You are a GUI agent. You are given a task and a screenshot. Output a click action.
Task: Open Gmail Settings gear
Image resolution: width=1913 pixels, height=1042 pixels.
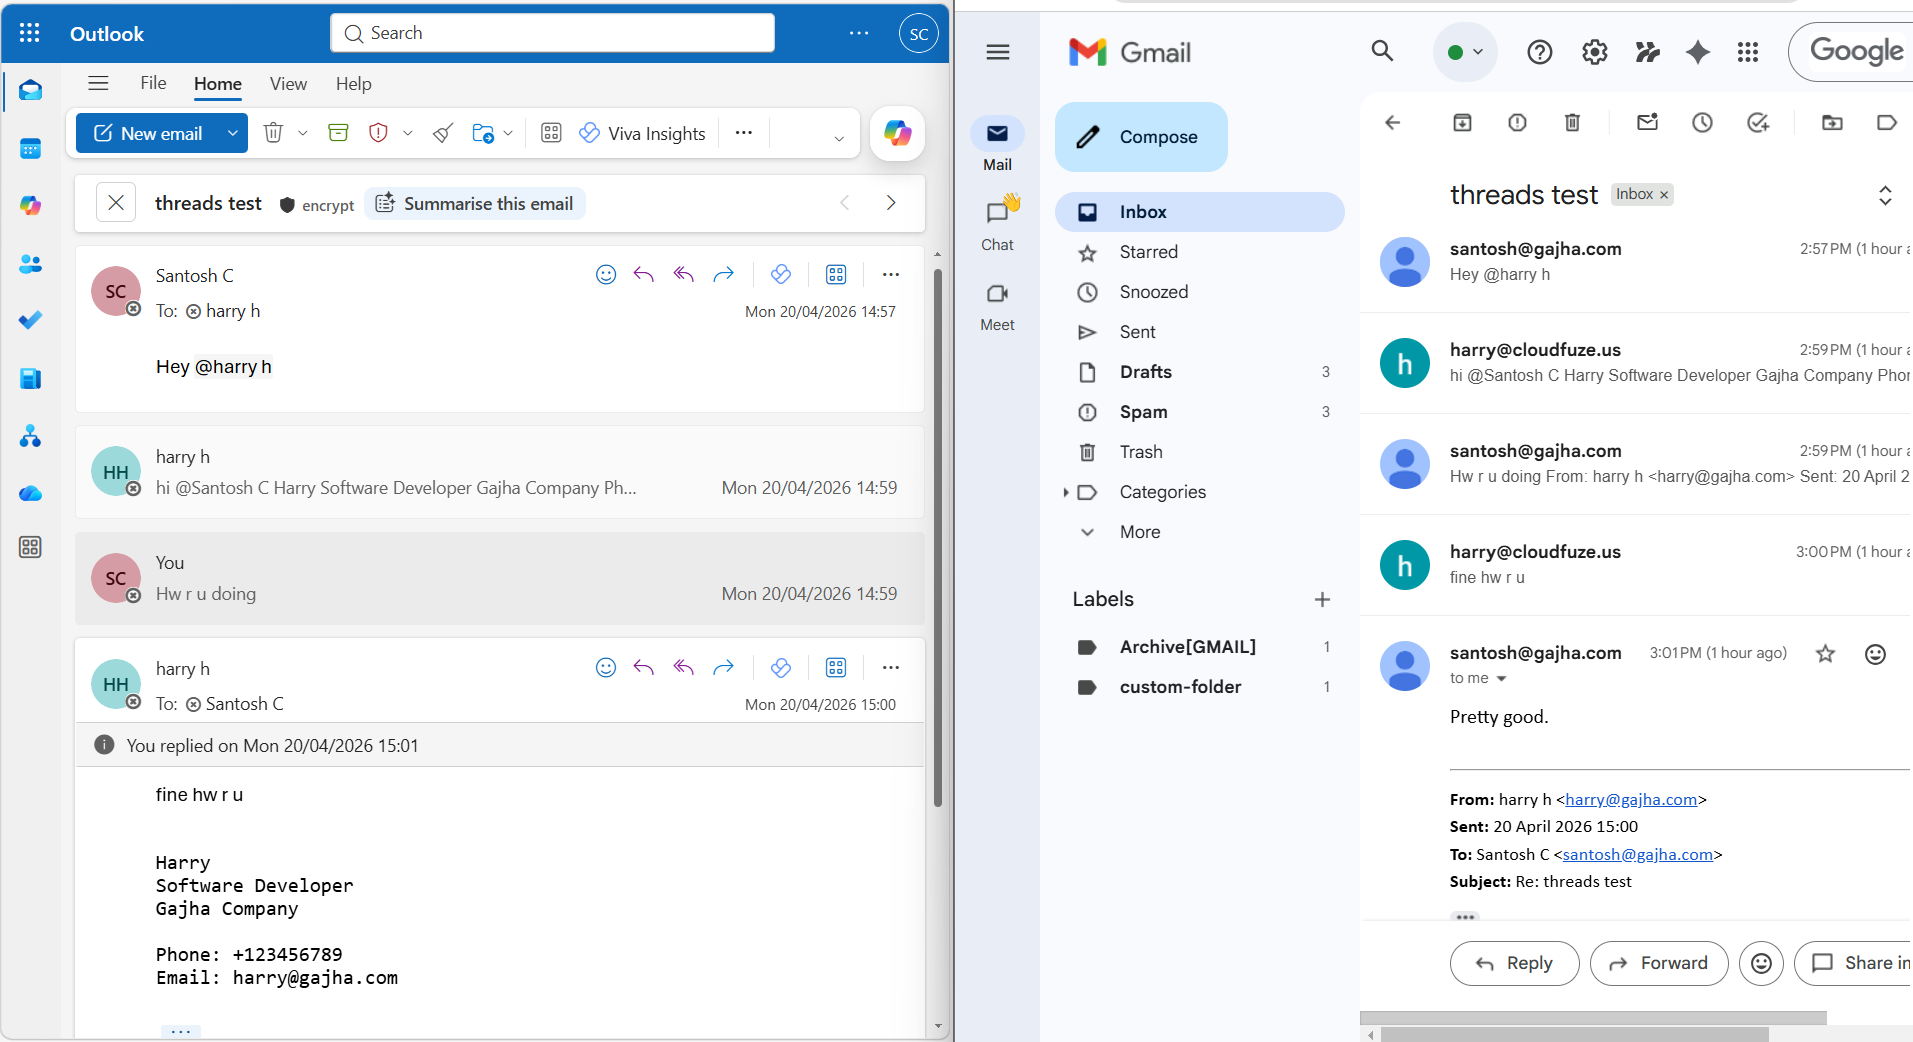pos(1595,52)
